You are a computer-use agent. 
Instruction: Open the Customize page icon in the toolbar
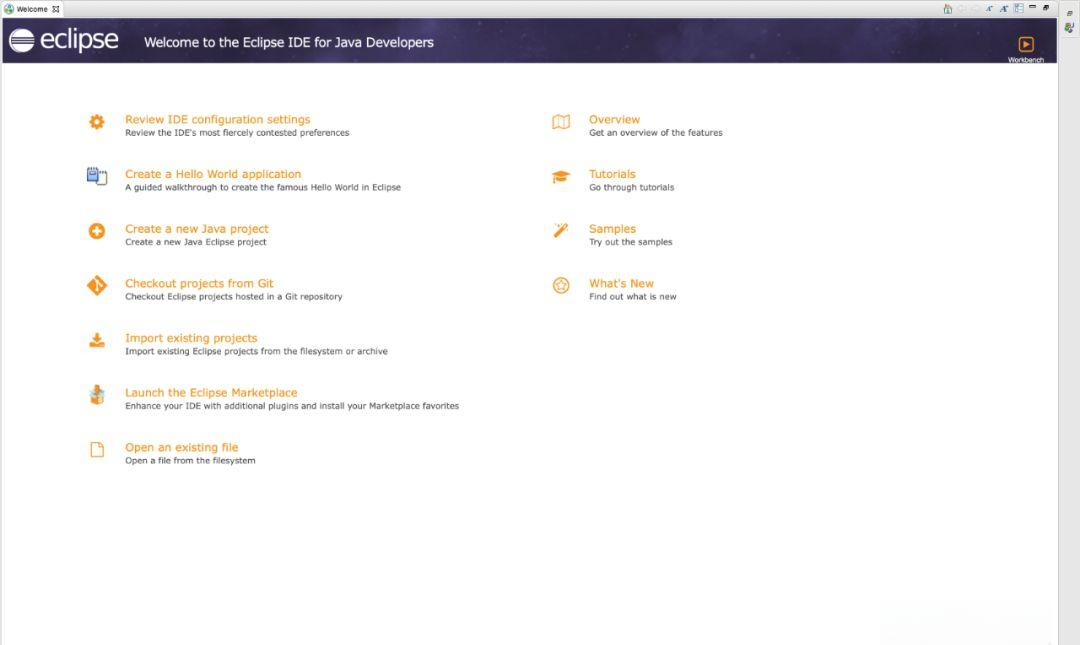tap(1019, 8)
